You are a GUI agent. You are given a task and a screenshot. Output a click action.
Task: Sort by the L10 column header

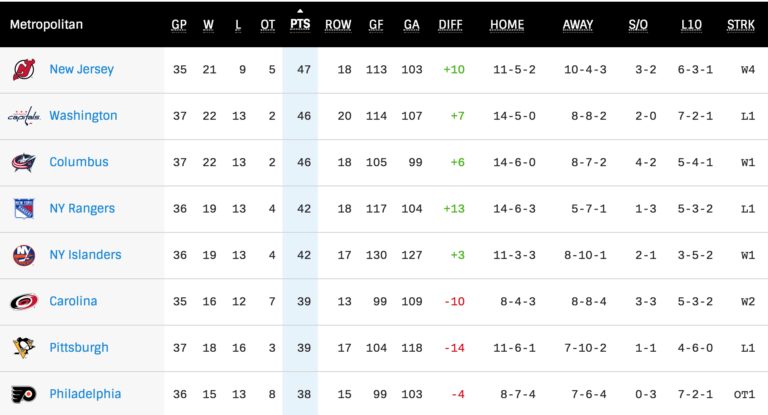pyautogui.click(x=690, y=25)
